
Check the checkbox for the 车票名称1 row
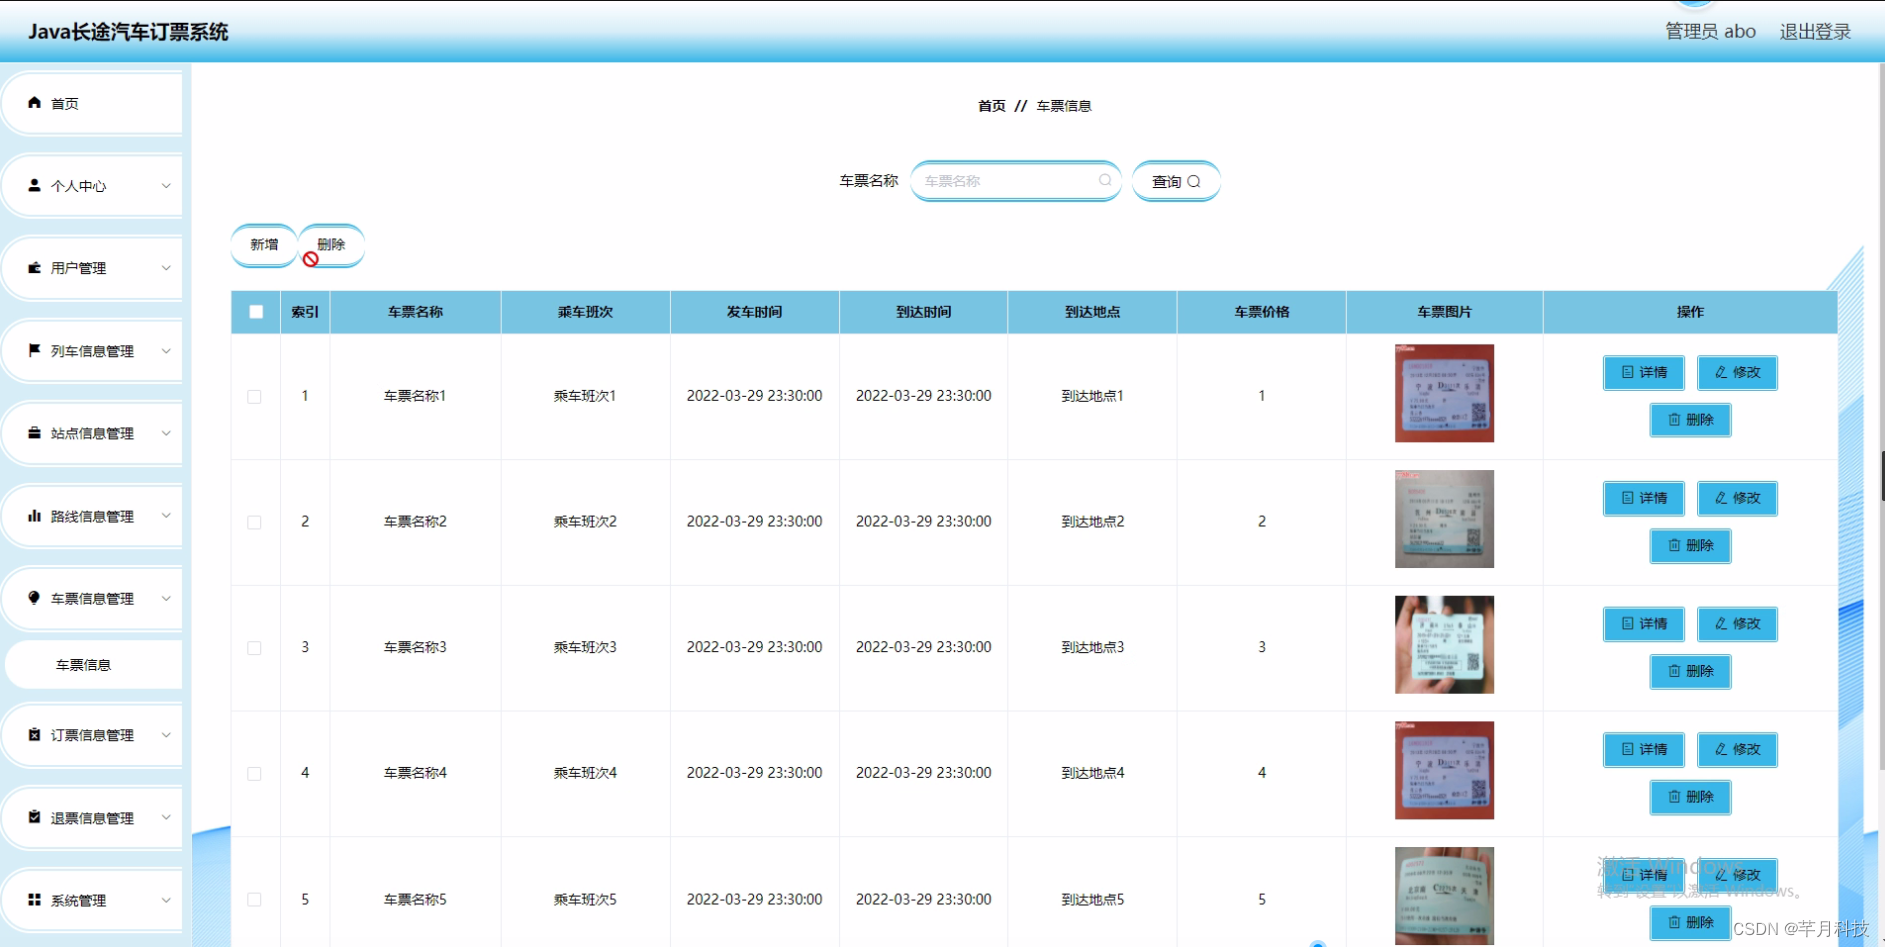tap(255, 396)
